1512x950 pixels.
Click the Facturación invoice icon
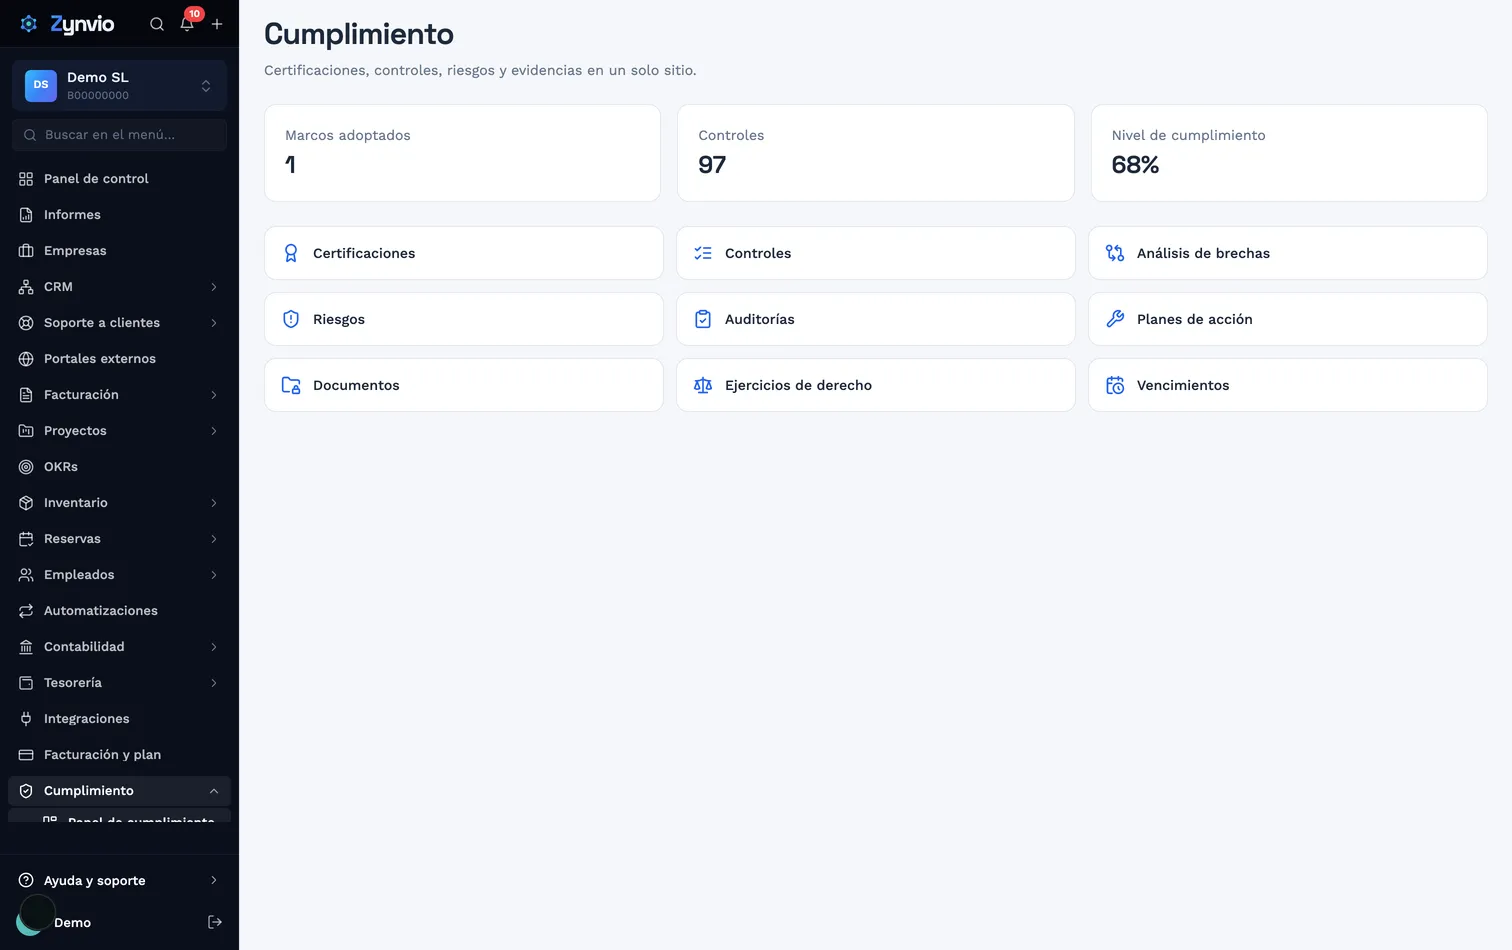(x=26, y=395)
